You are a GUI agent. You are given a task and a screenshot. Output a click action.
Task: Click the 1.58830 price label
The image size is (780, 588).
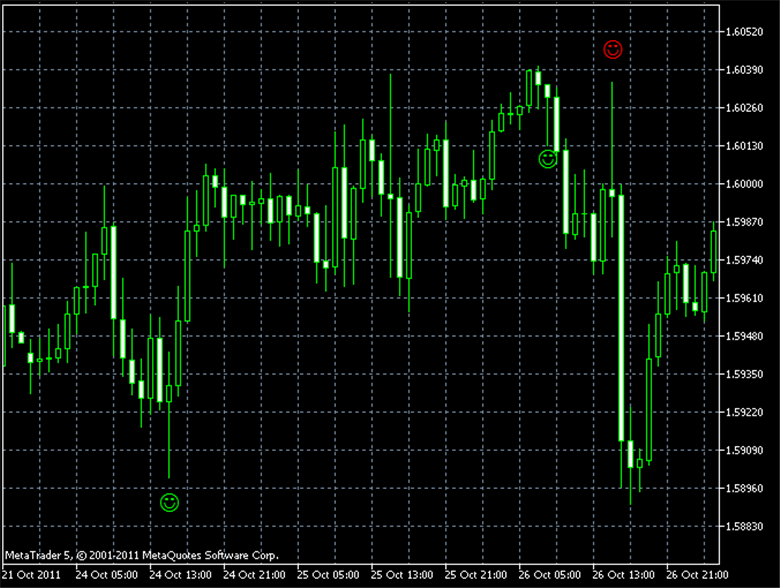[x=744, y=526]
